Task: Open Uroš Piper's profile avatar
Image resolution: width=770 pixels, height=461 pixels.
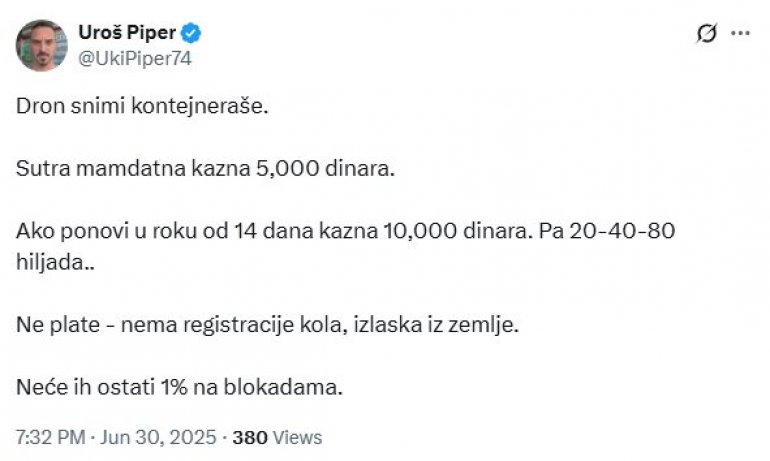Action: tap(41, 45)
